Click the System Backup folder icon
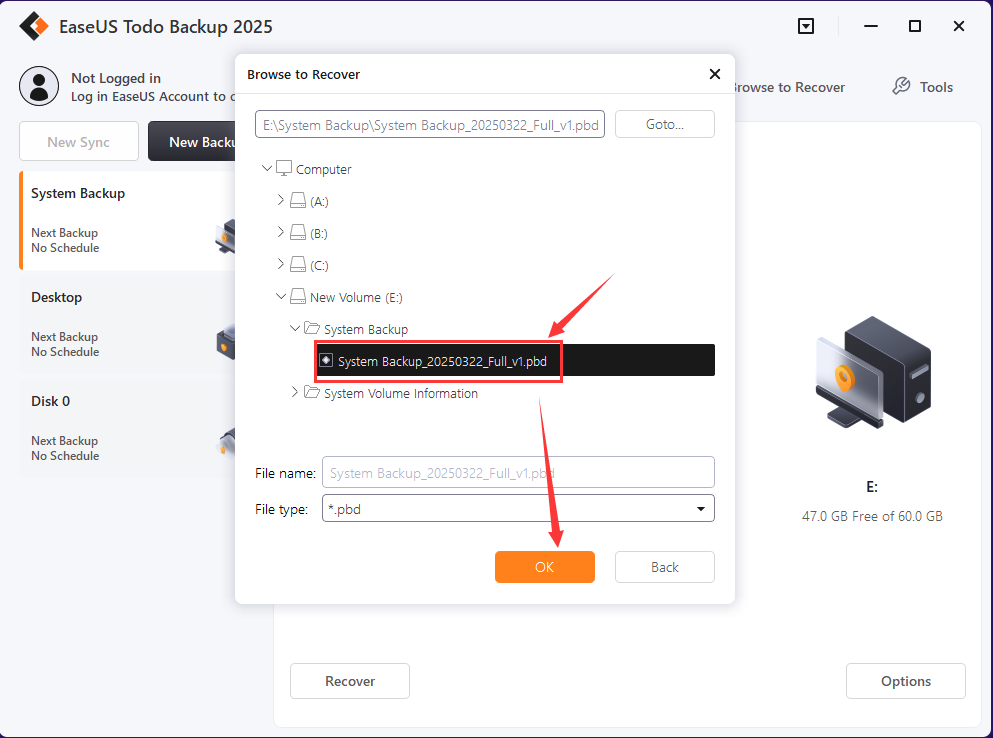Image resolution: width=993 pixels, height=738 pixels. pyautogui.click(x=312, y=328)
